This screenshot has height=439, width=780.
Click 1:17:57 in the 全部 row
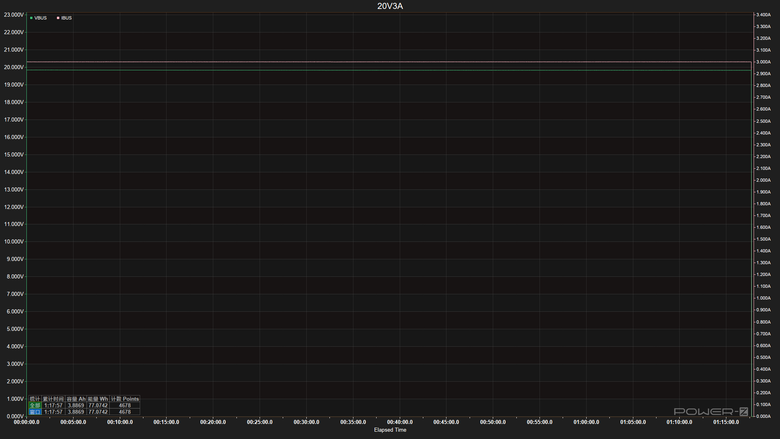[x=53, y=405]
